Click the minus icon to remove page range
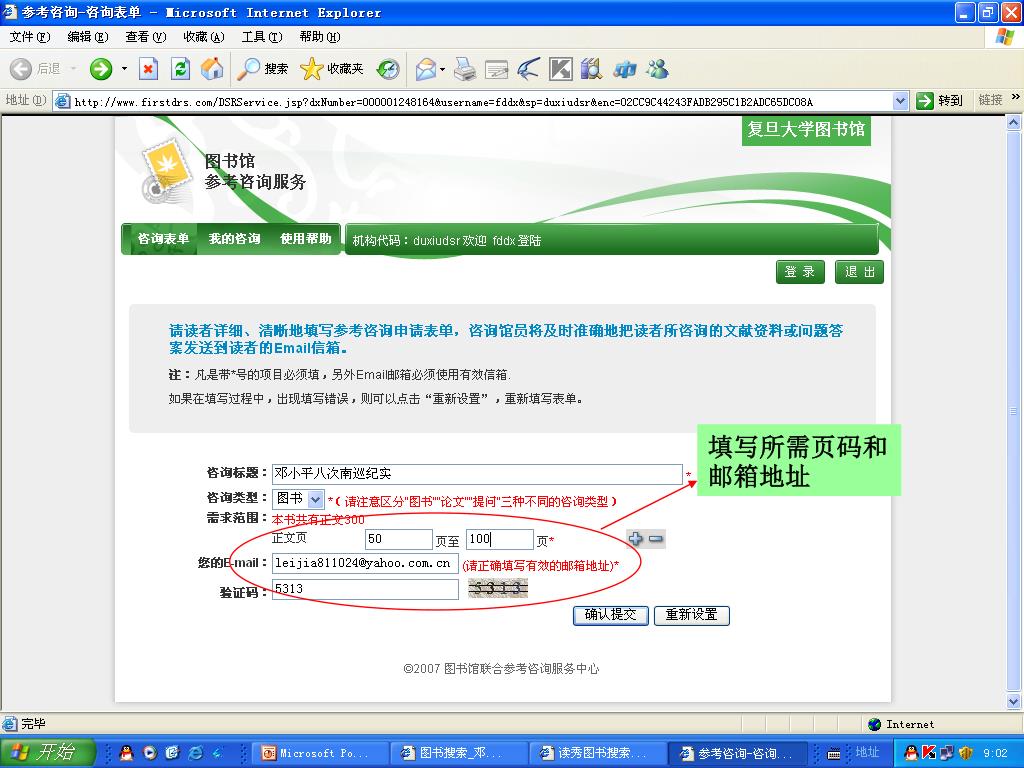 656,539
